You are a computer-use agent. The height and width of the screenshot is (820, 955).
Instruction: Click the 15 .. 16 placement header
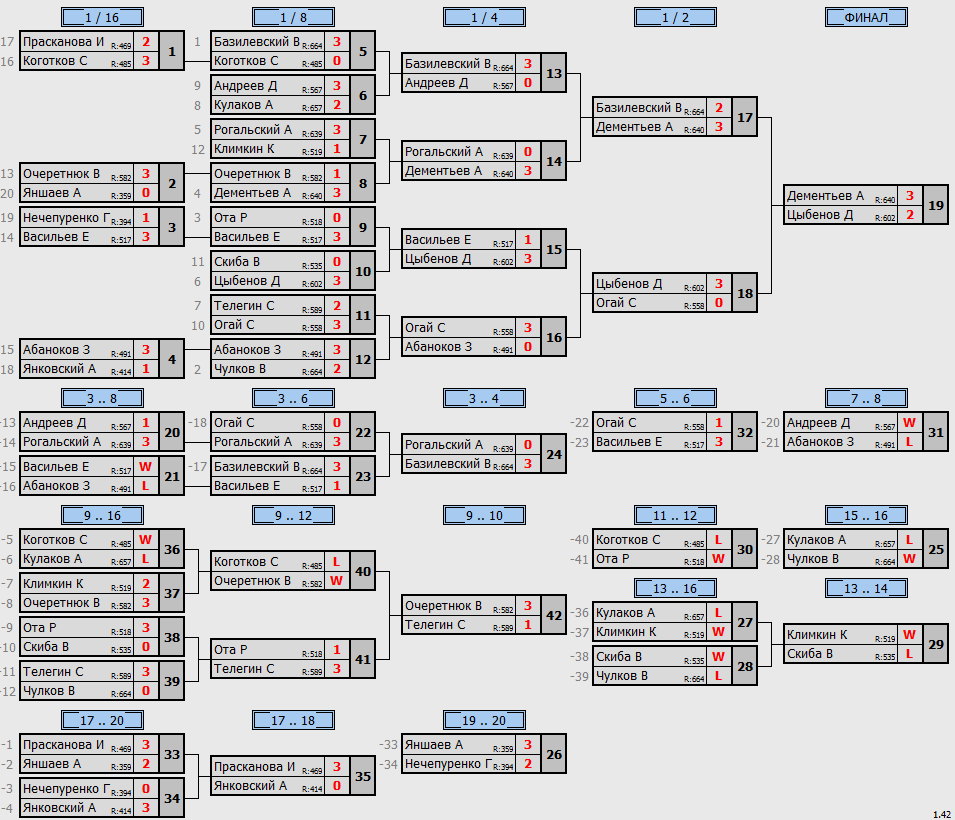(x=866, y=515)
